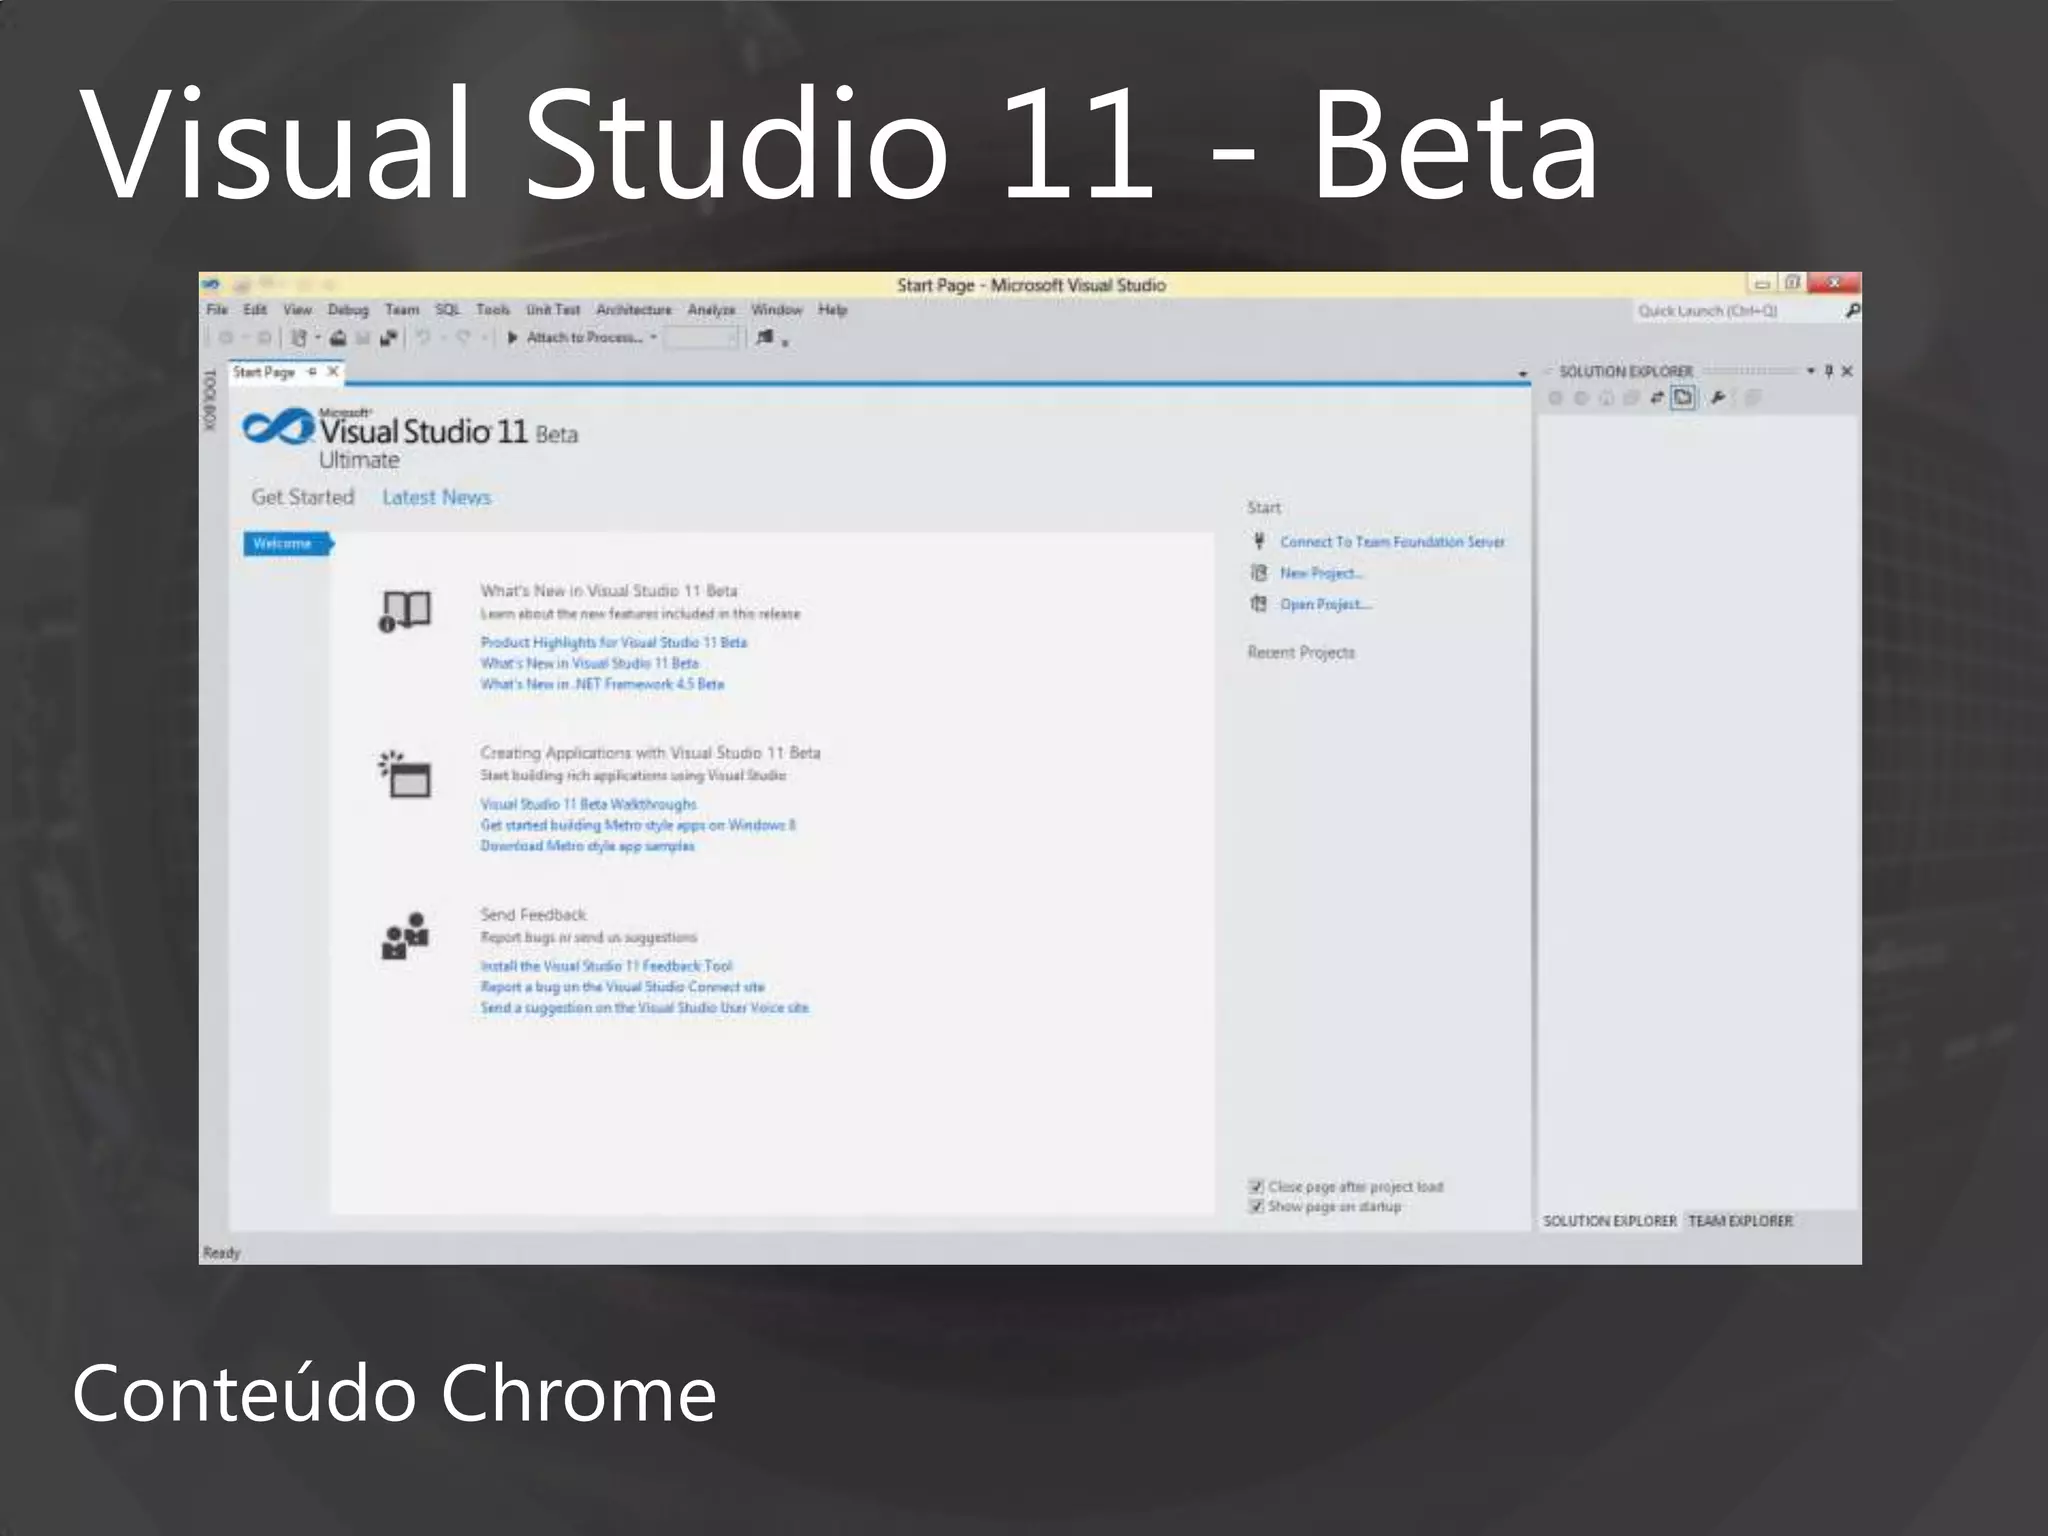The width and height of the screenshot is (2048, 1536).
Task: Open the document tab list dropdown arrow
Action: 1522,374
